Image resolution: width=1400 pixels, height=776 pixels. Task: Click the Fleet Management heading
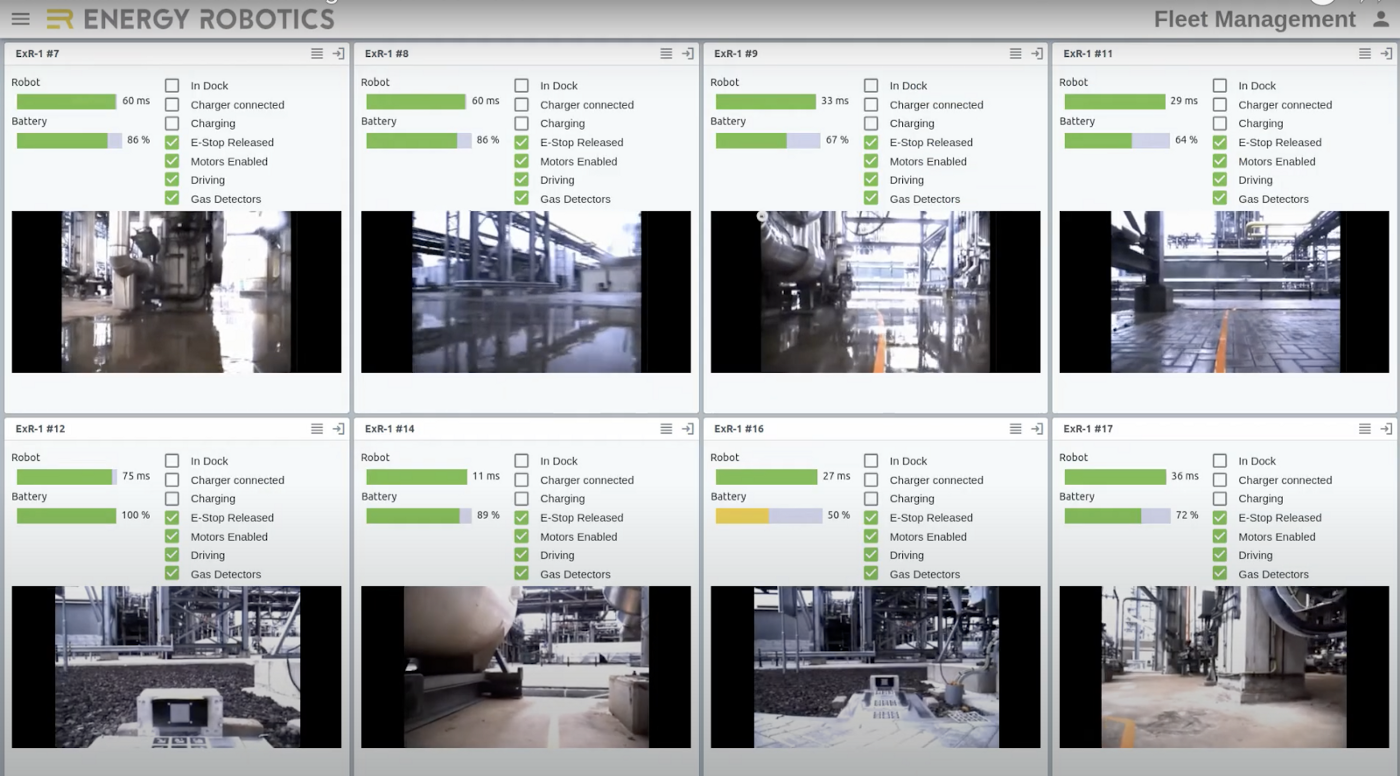1255,19
